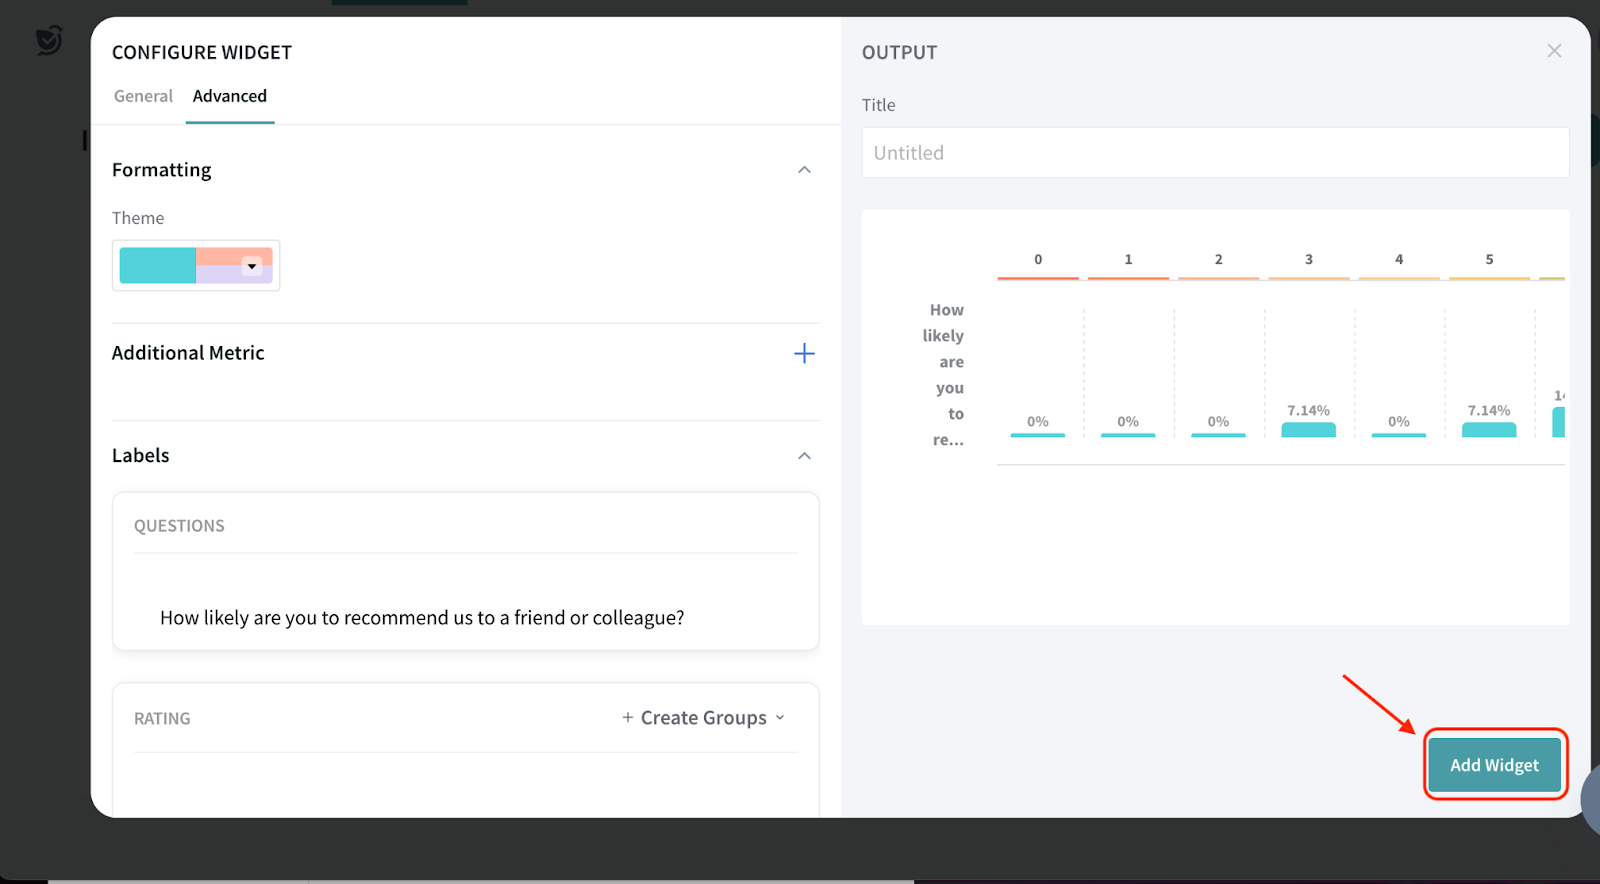Close the Configure Widget dialog
The image size is (1600, 884).
[1553, 51]
